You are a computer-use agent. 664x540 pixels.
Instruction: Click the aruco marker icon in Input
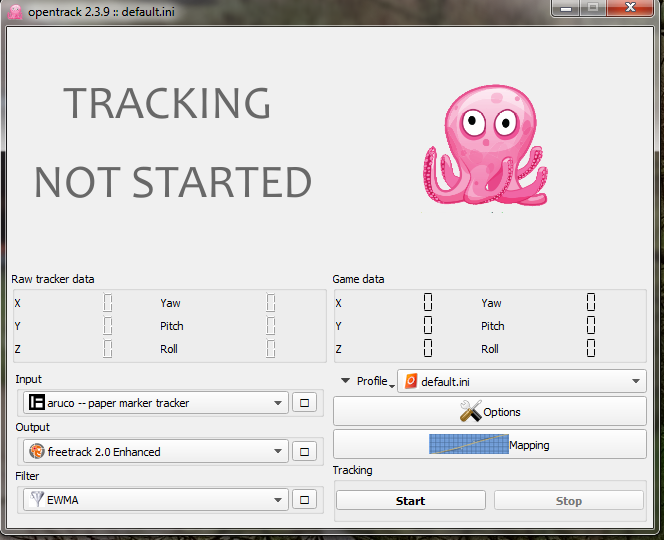pos(36,402)
